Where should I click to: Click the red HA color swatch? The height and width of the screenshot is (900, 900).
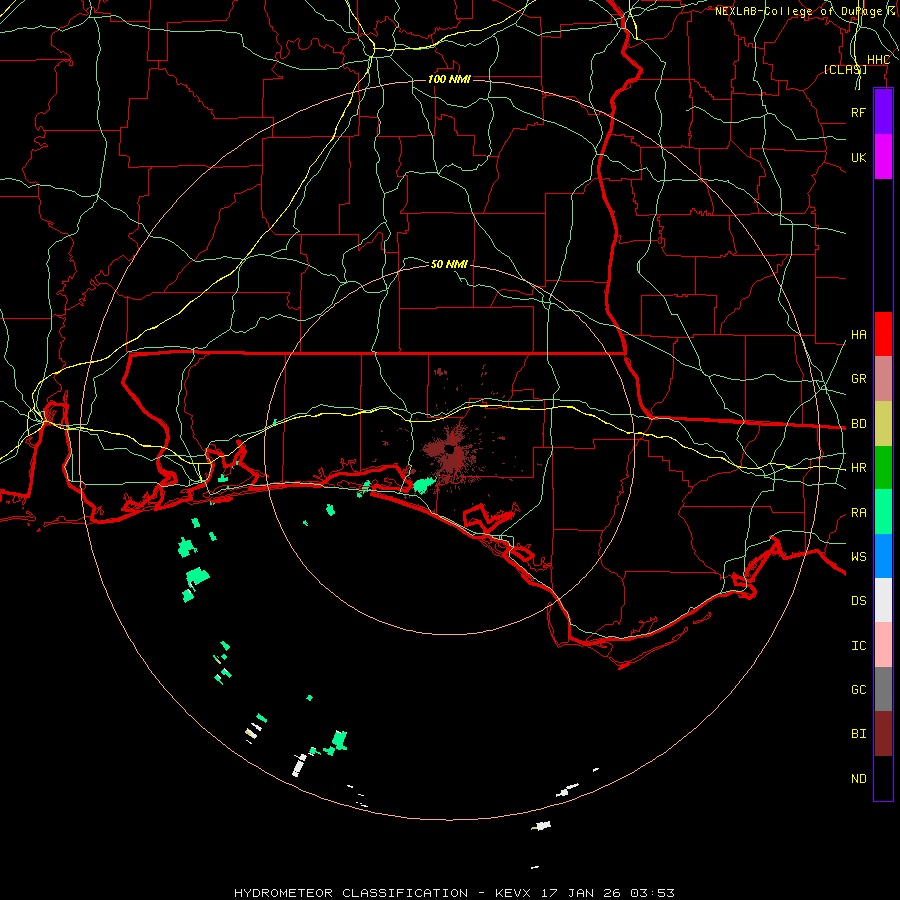(883, 334)
